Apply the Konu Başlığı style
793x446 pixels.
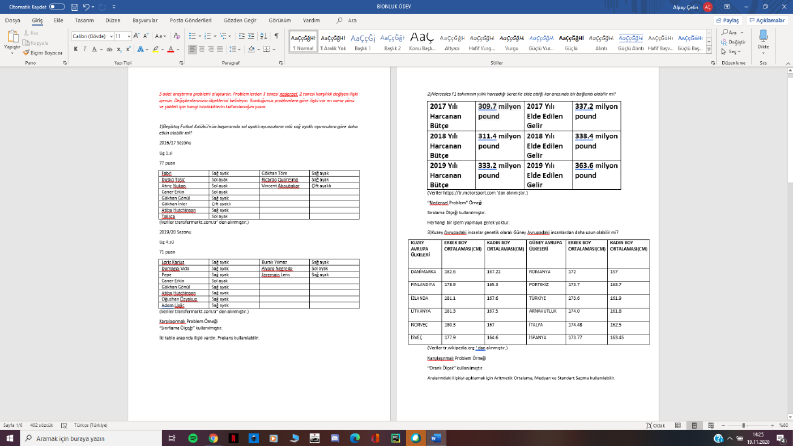(422, 41)
